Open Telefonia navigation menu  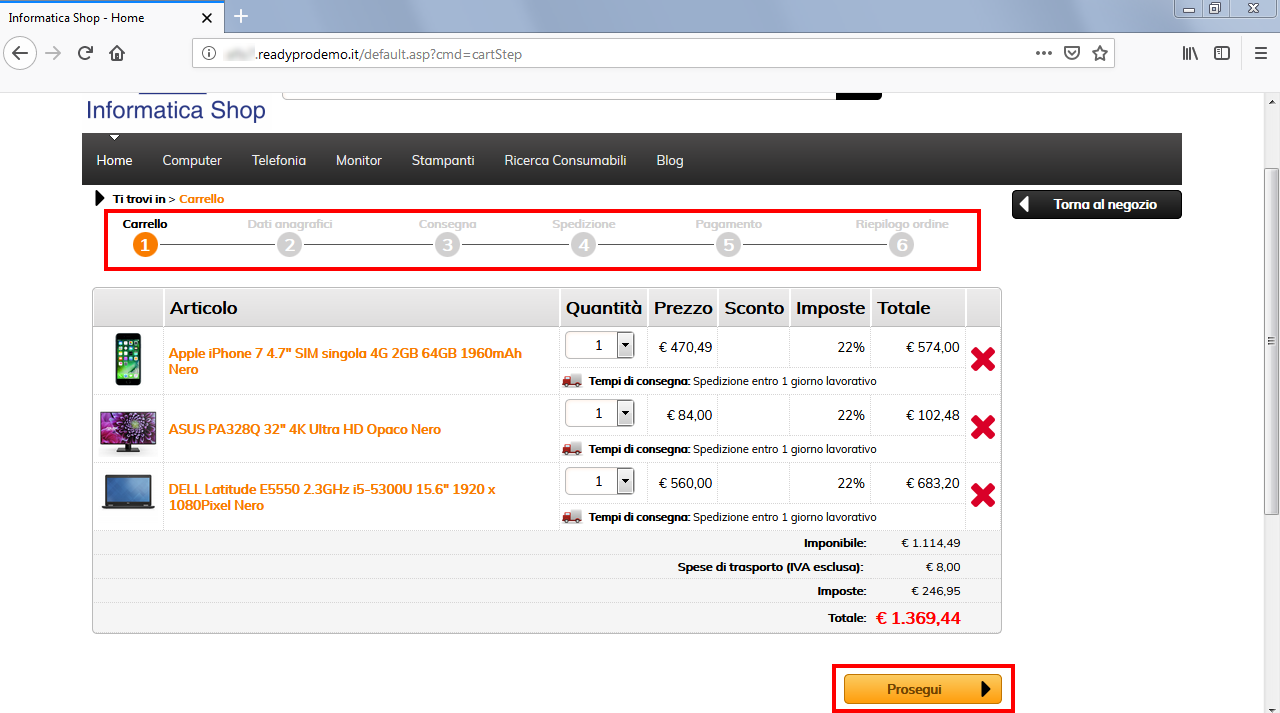coord(279,160)
